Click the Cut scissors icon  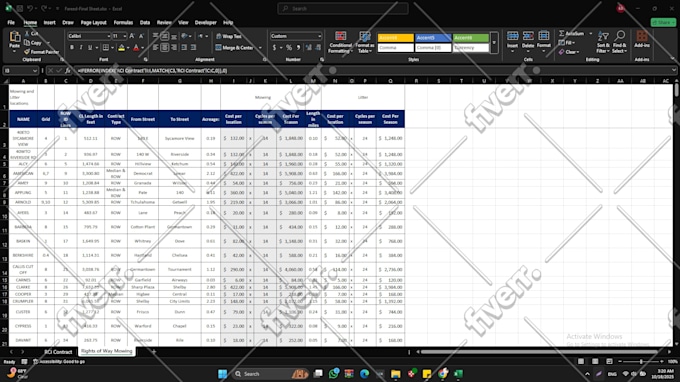pyautogui.click(x=27, y=33)
